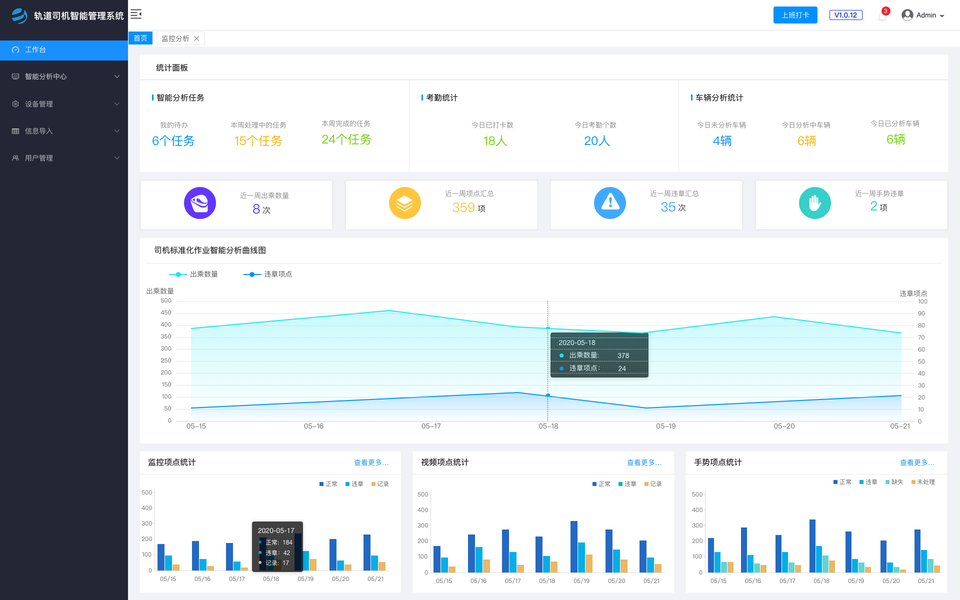Expand 智能分析中心 menu chevron
The height and width of the screenshot is (600, 960).
(117, 77)
